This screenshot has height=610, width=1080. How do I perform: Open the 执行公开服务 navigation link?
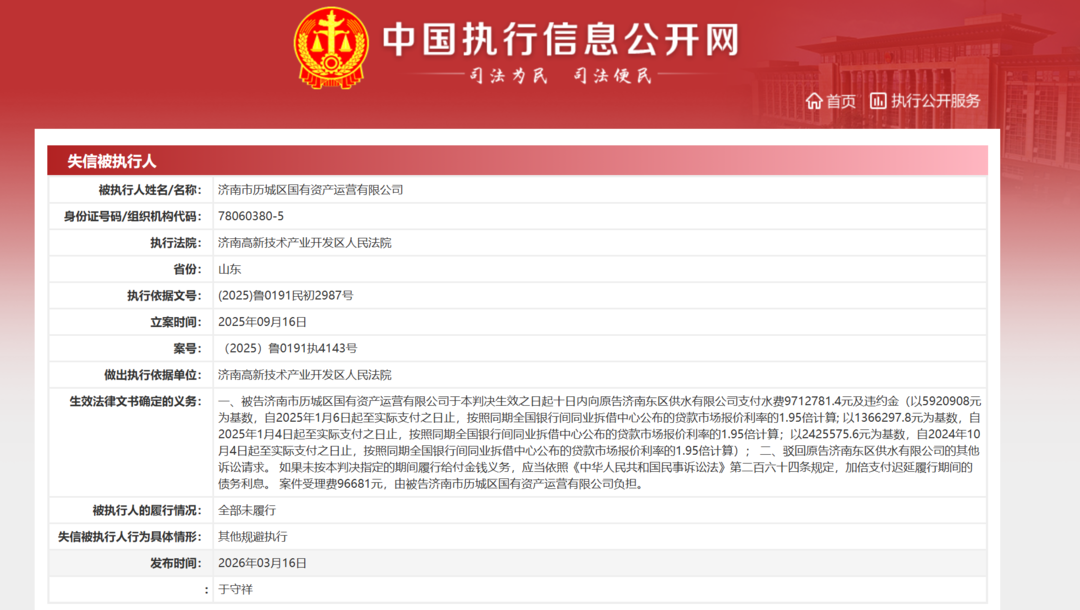[x=936, y=101]
